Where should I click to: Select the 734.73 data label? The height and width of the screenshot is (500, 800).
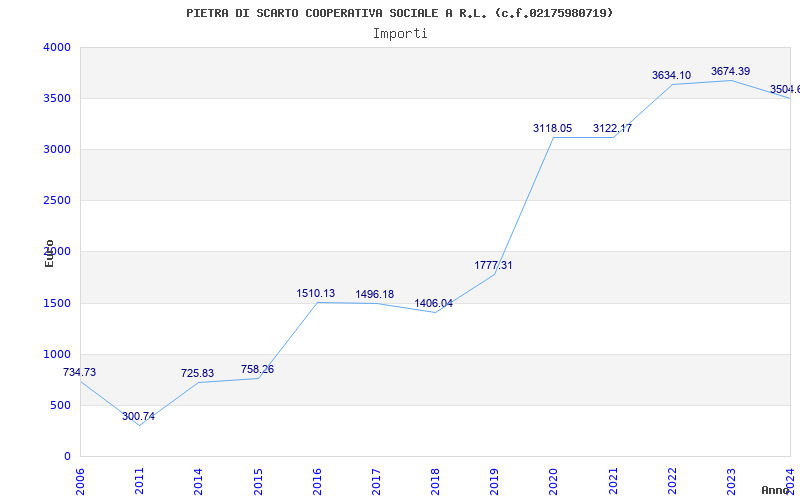(80, 372)
